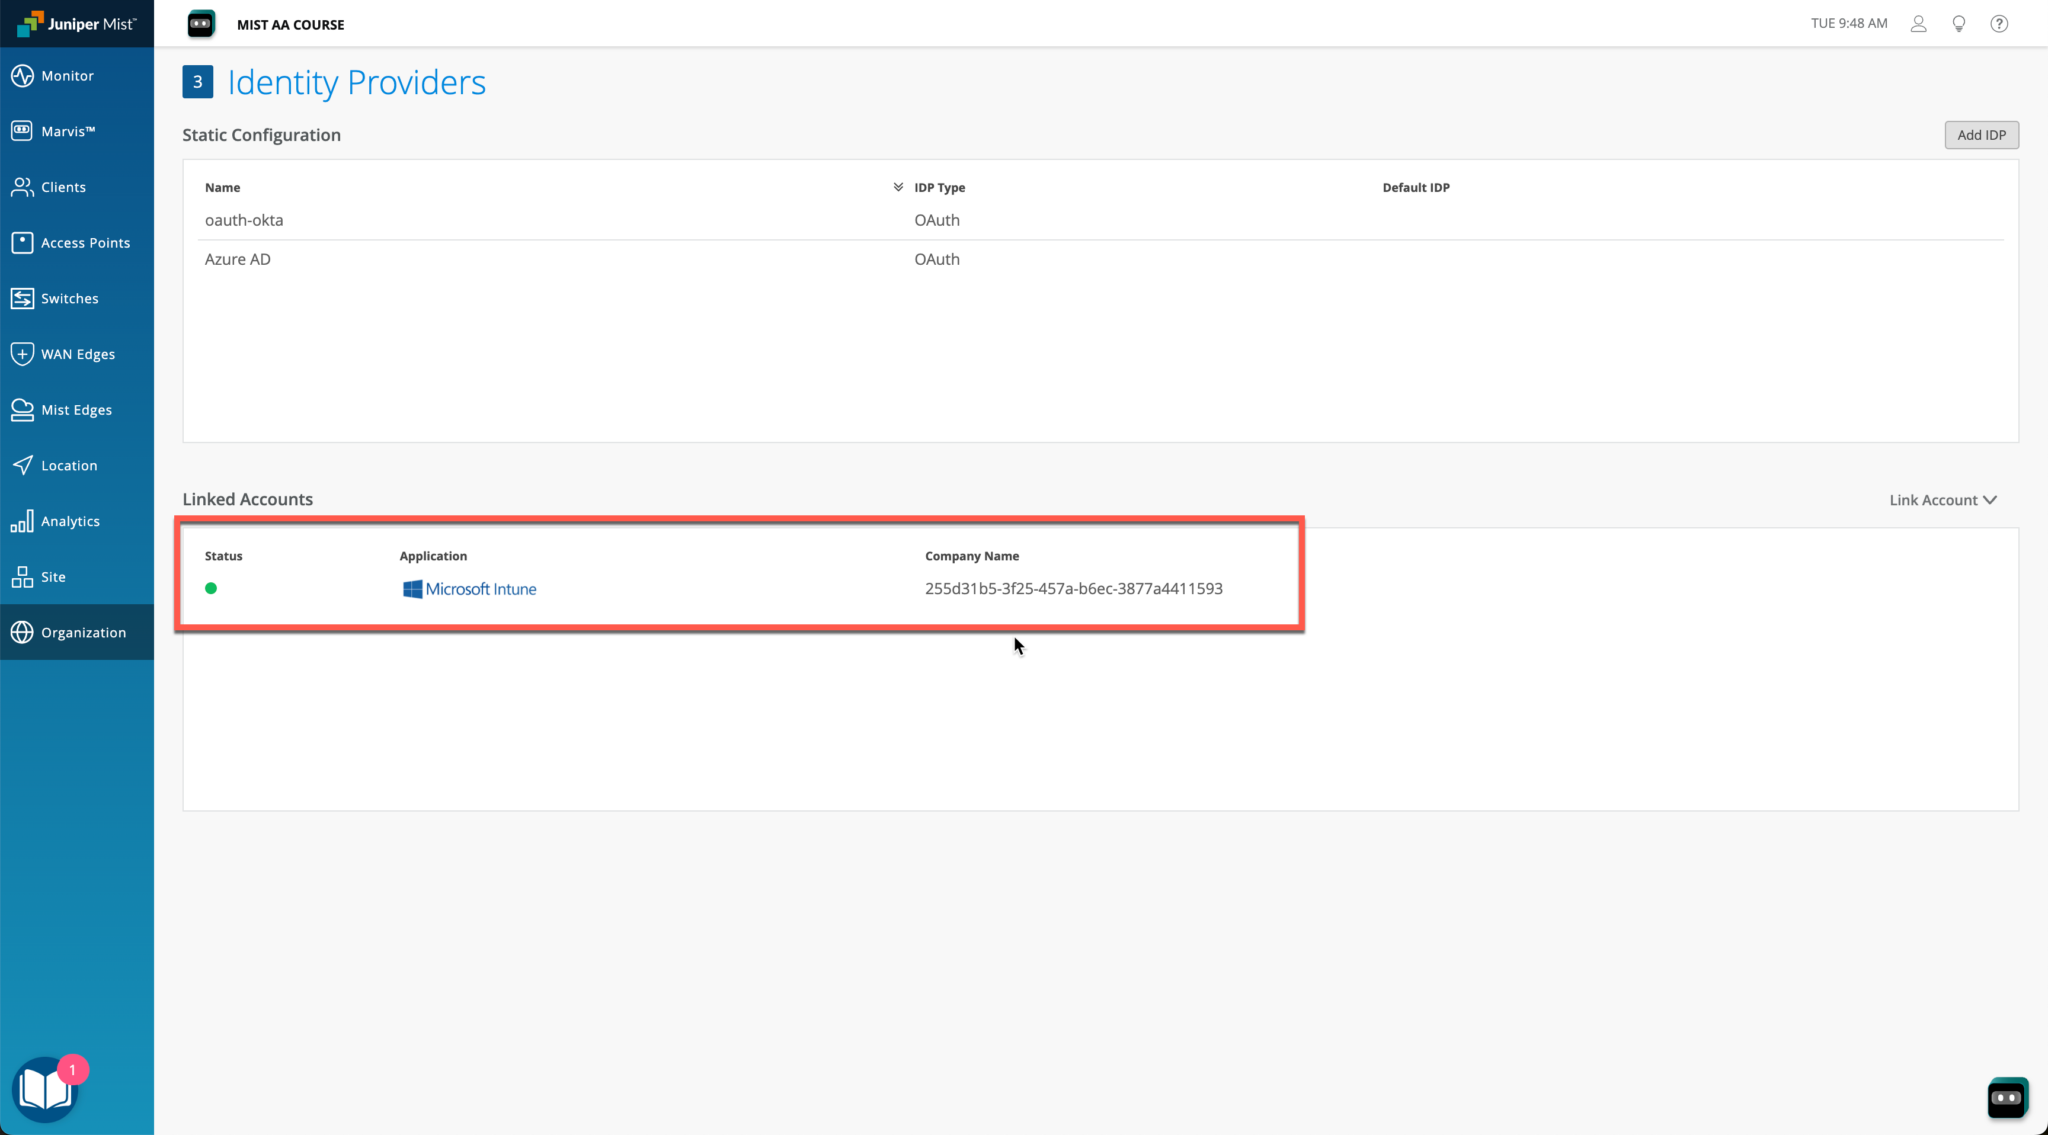Image resolution: width=2048 pixels, height=1135 pixels.
Task: Open the Clients section
Action: coord(62,187)
